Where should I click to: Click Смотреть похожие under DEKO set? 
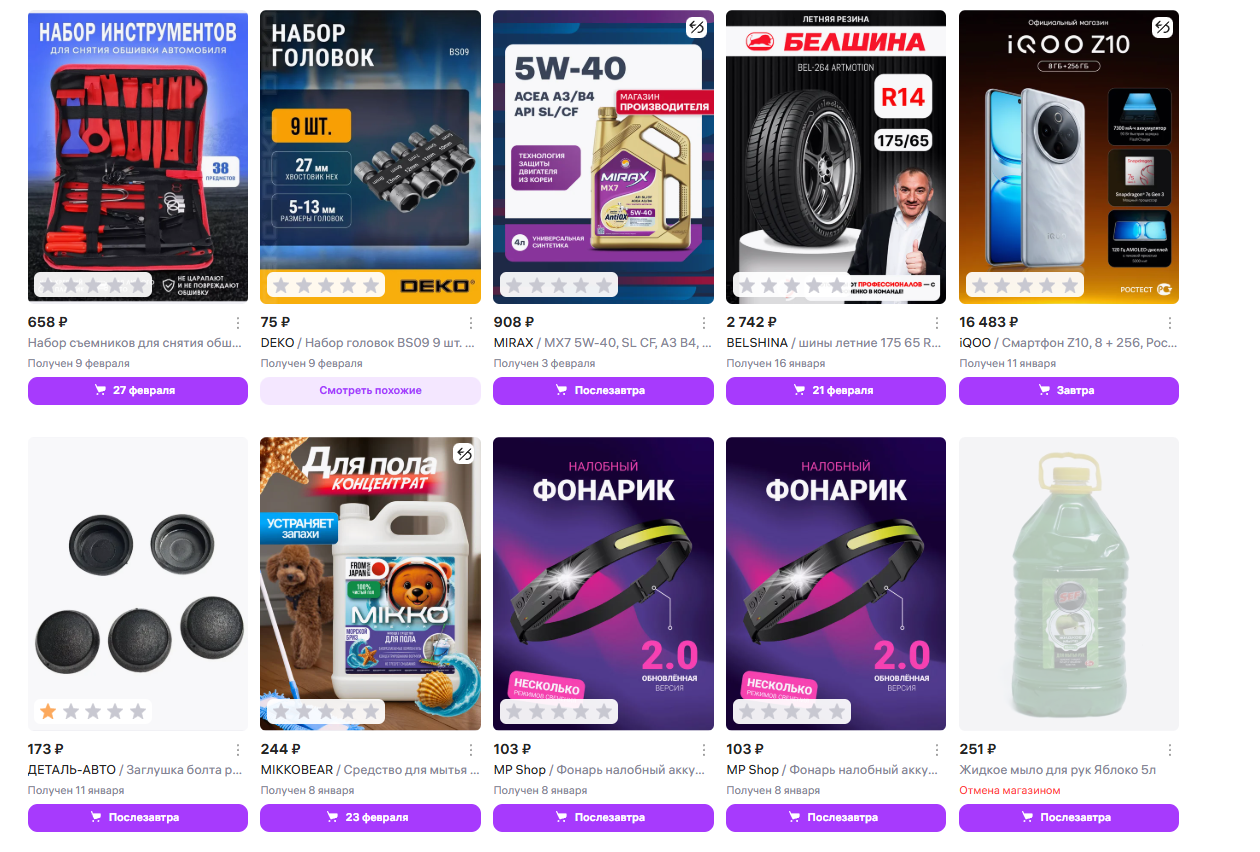(371, 391)
